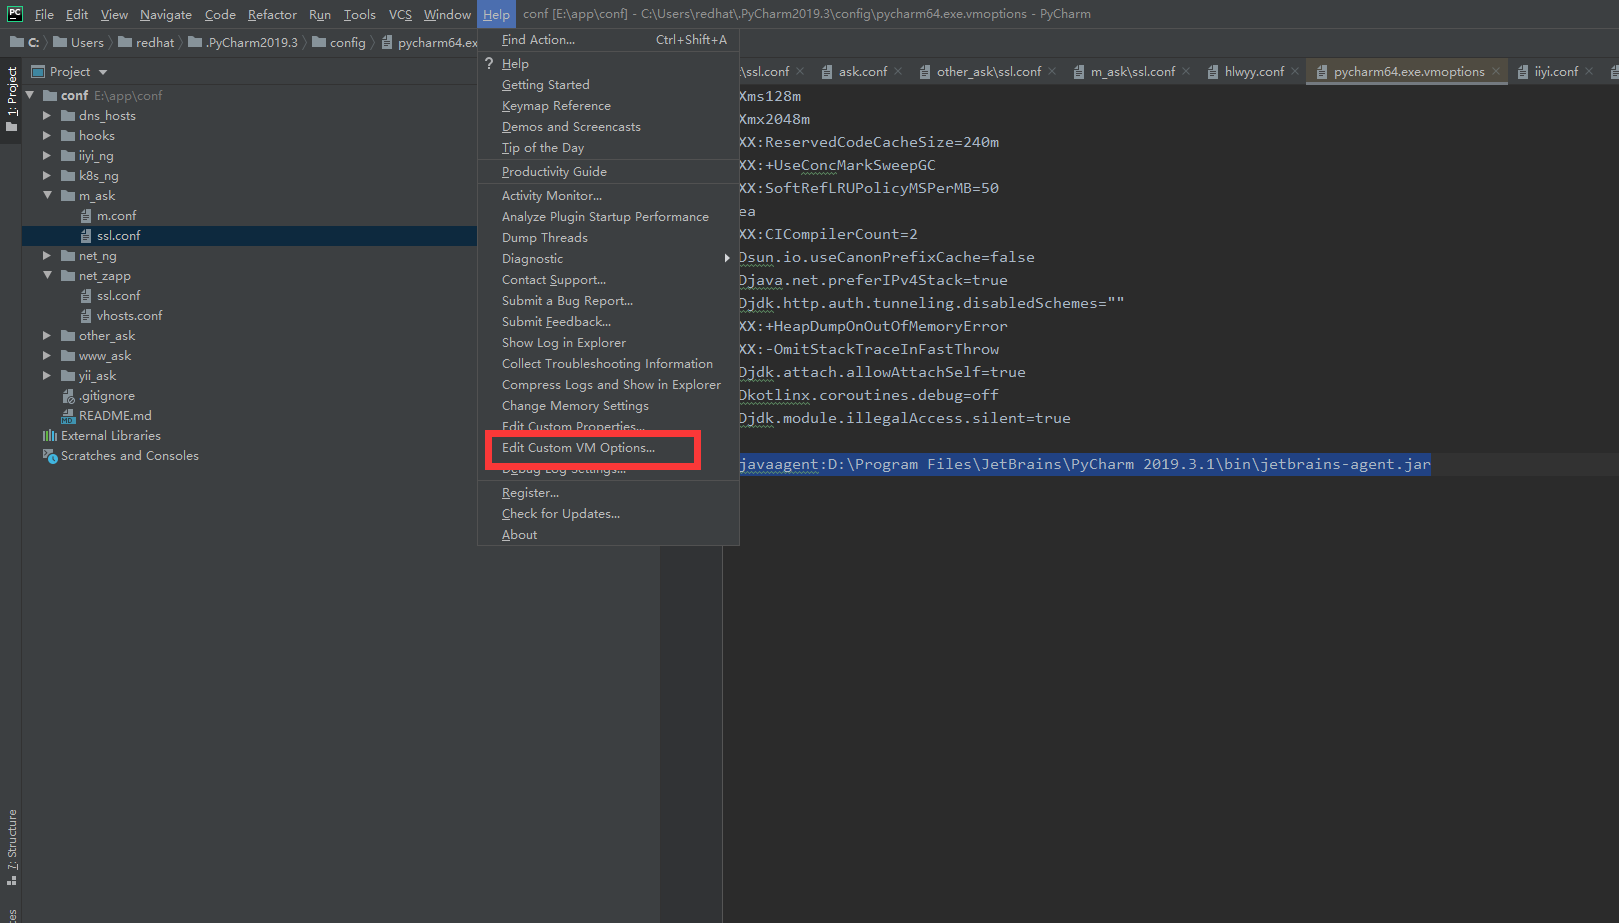The image size is (1619, 923).
Task: Click the Xmx2048m line in editor
Action: click(775, 119)
